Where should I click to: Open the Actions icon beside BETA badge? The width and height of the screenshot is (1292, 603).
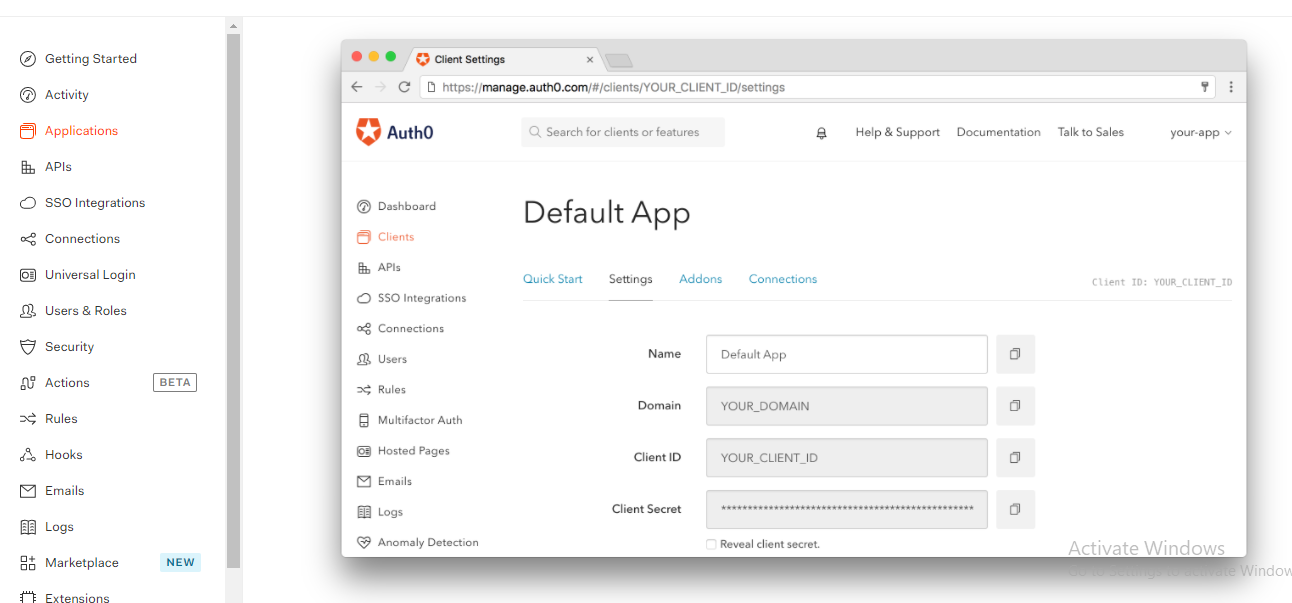[28, 383]
